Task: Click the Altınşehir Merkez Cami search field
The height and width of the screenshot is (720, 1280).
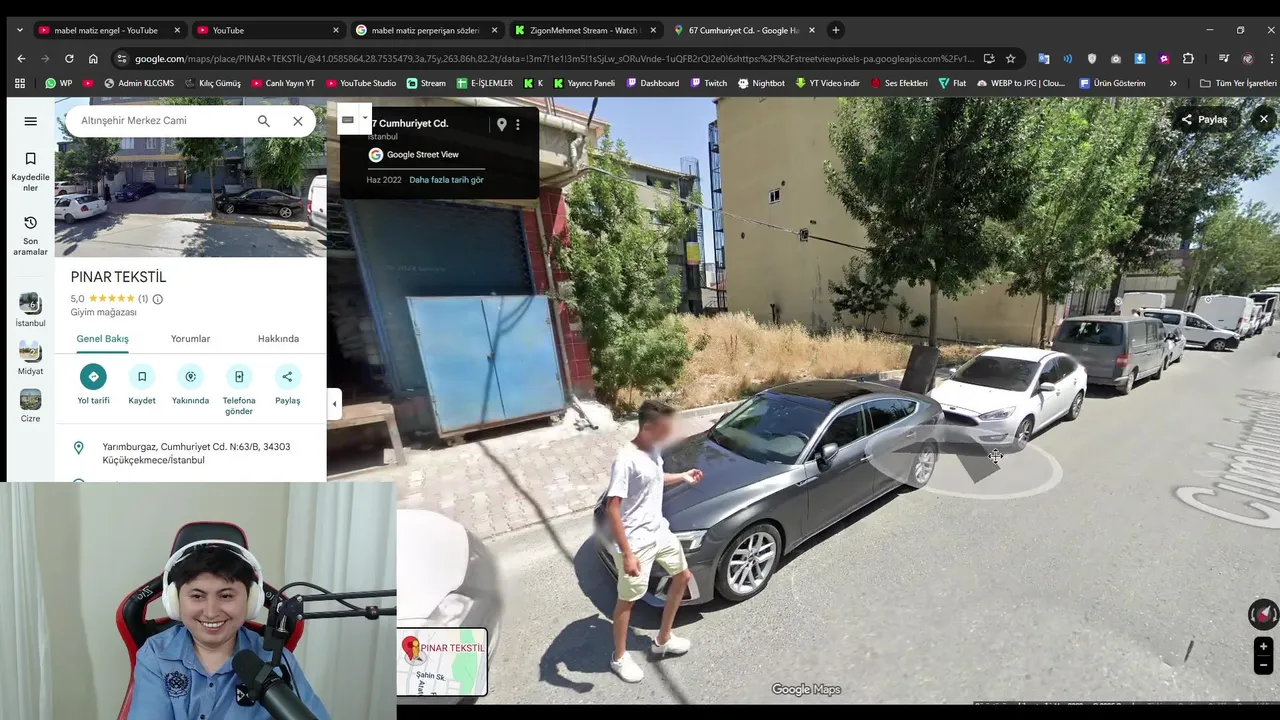Action: coord(160,121)
